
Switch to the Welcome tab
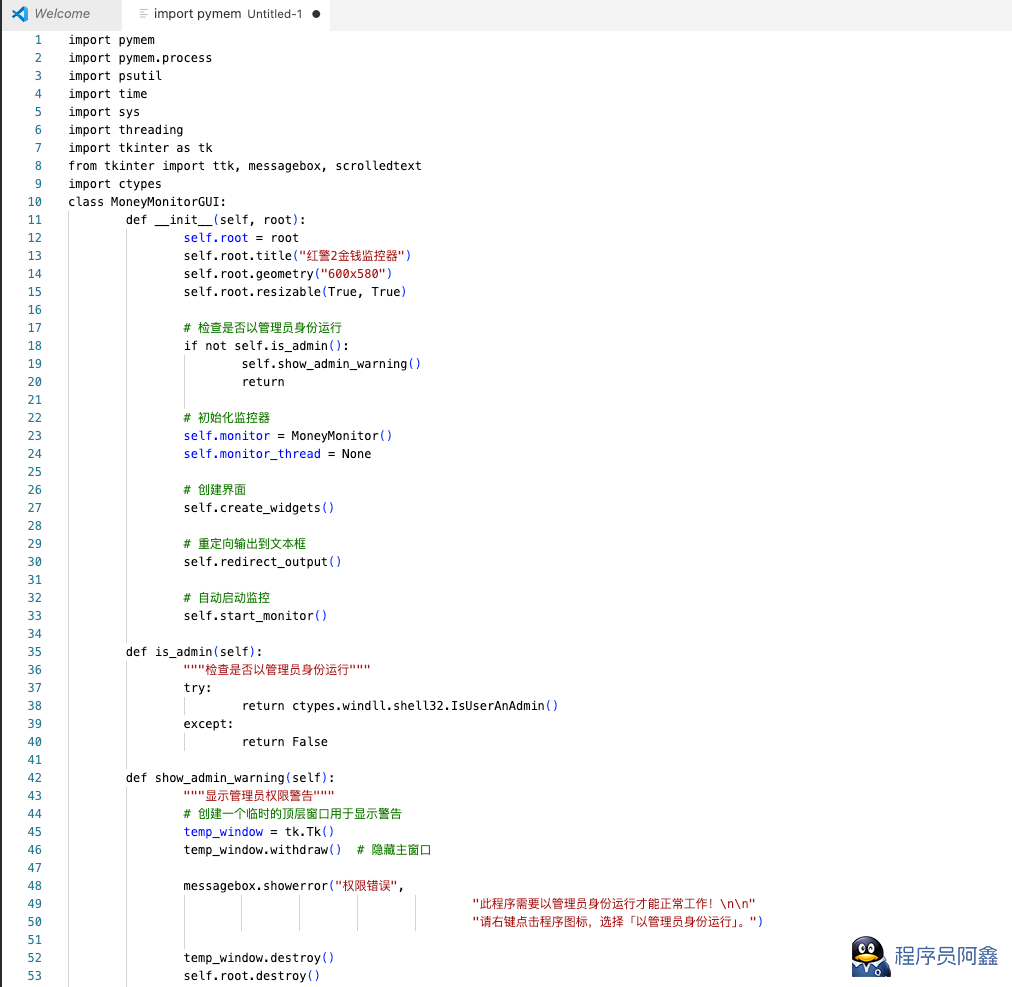tap(61, 14)
